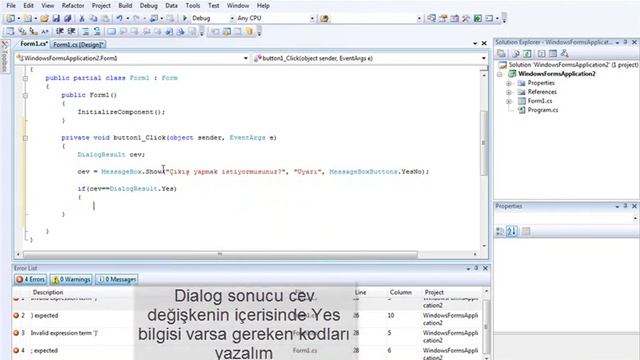Collapse the WindowsFormsApplication2 project node
Screen dimensions: 640x360
(500, 74)
